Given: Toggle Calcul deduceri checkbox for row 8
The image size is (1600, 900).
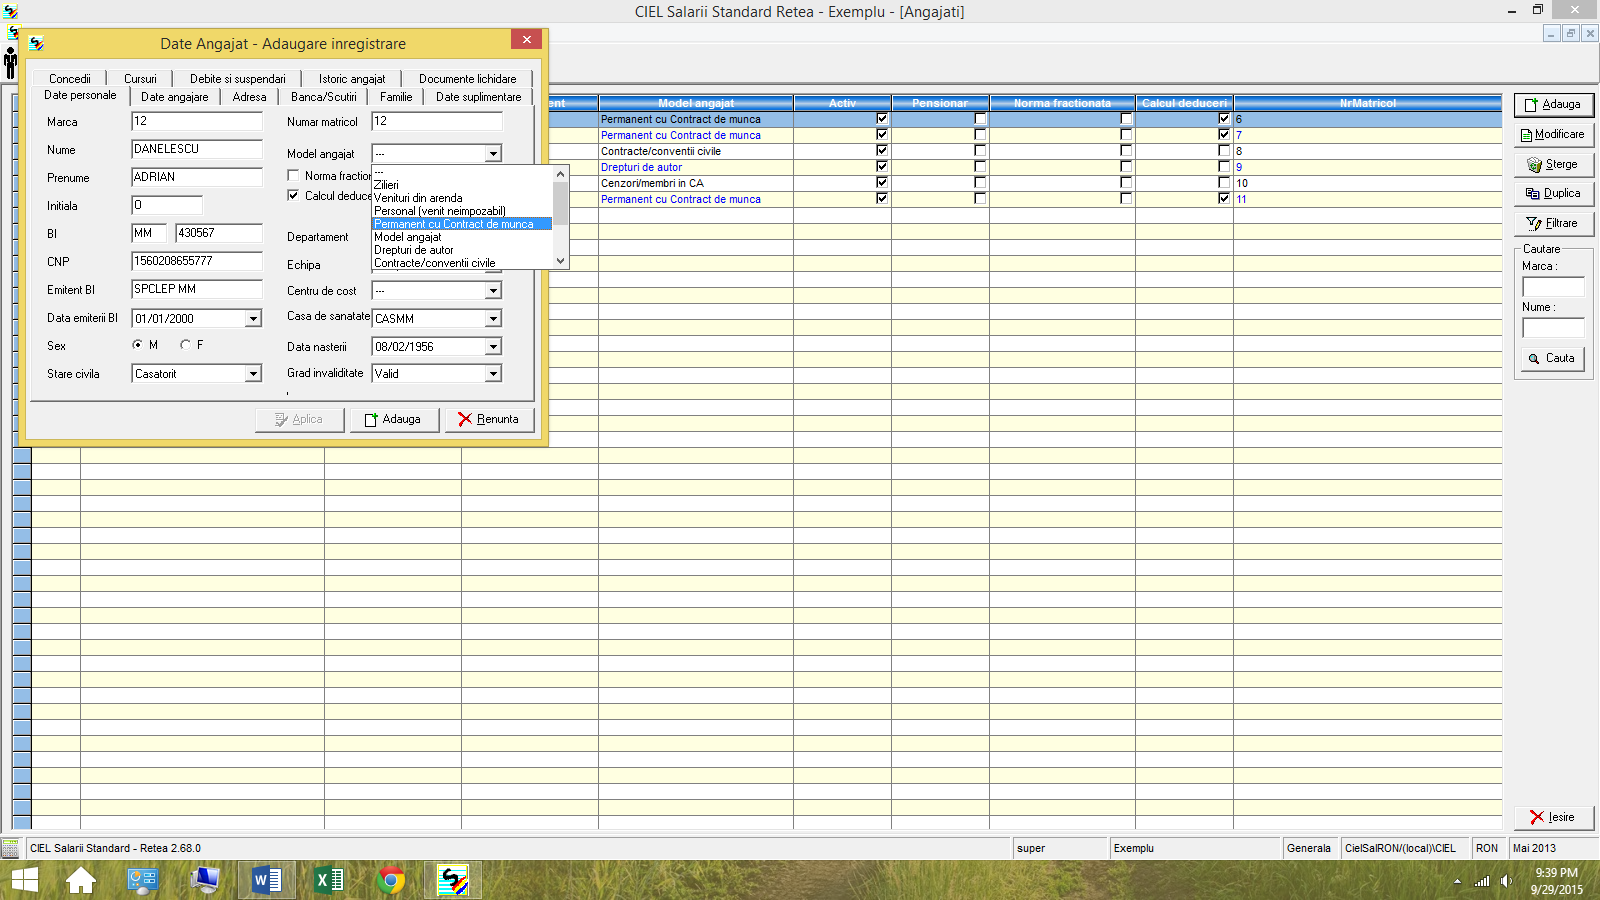Looking at the screenshot, I should (x=1224, y=150).
